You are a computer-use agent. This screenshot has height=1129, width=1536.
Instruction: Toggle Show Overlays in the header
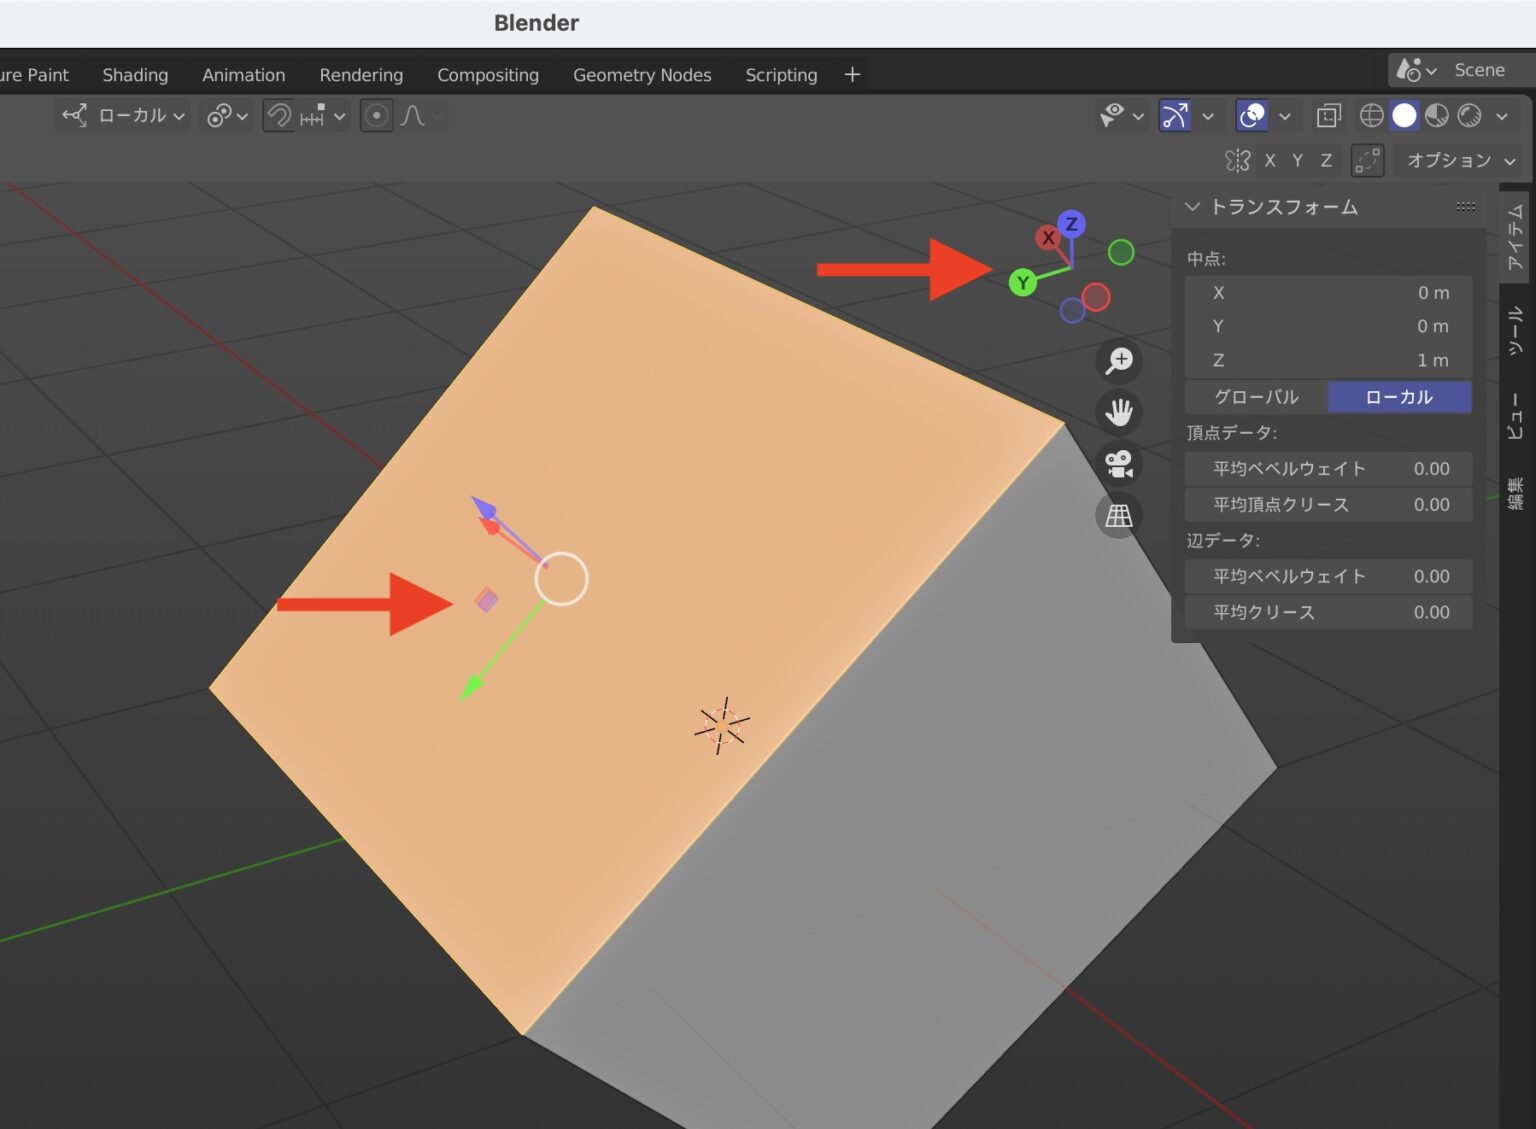pos(1254,115)
